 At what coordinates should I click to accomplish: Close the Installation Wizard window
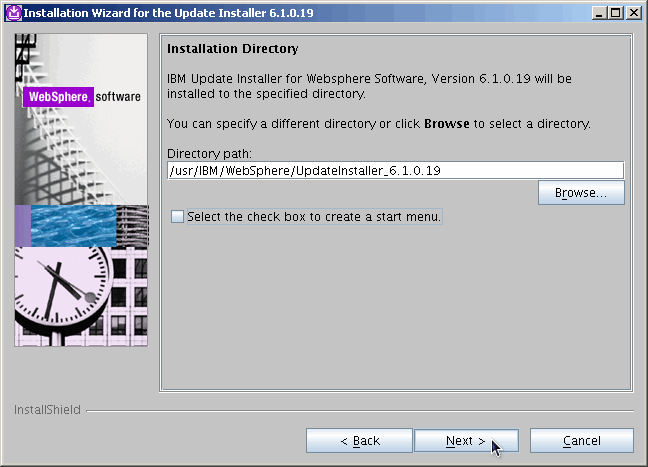pyautogui.click(x=634, y=12)
